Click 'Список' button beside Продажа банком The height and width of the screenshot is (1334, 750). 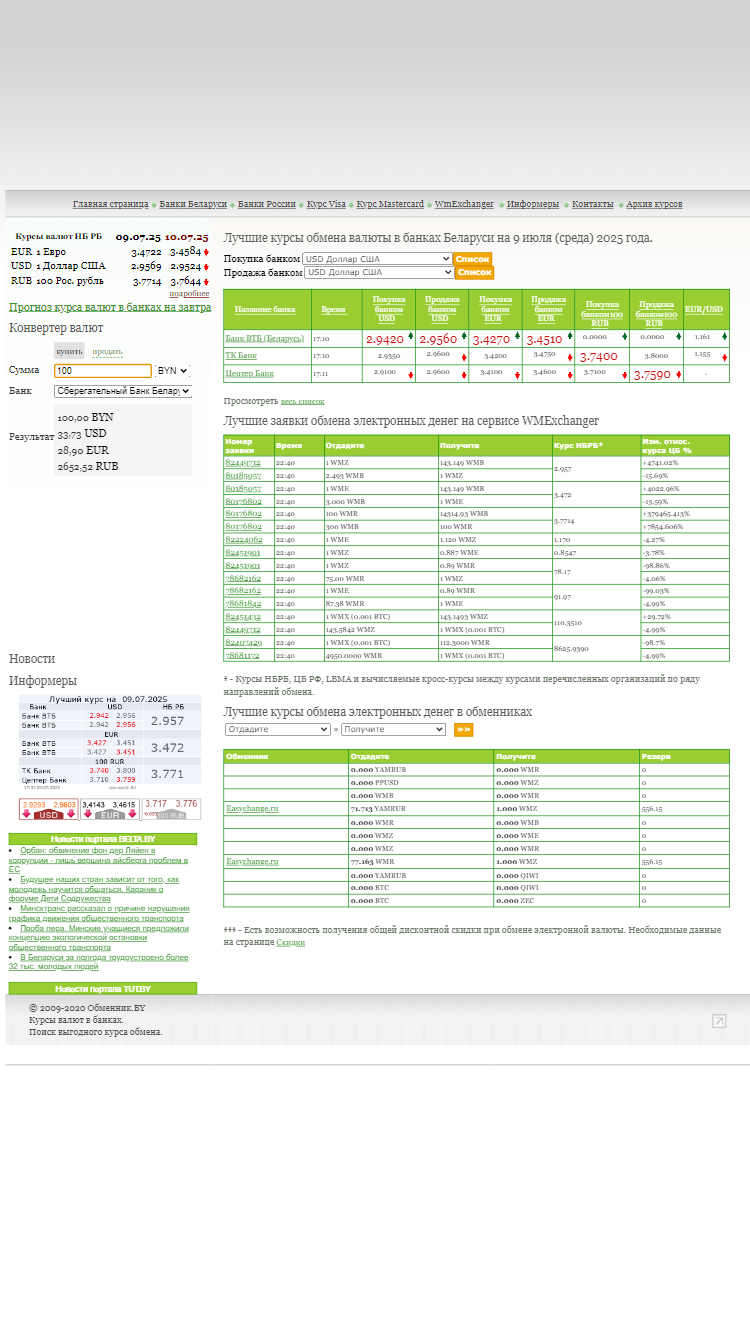(x=474, y=272)
